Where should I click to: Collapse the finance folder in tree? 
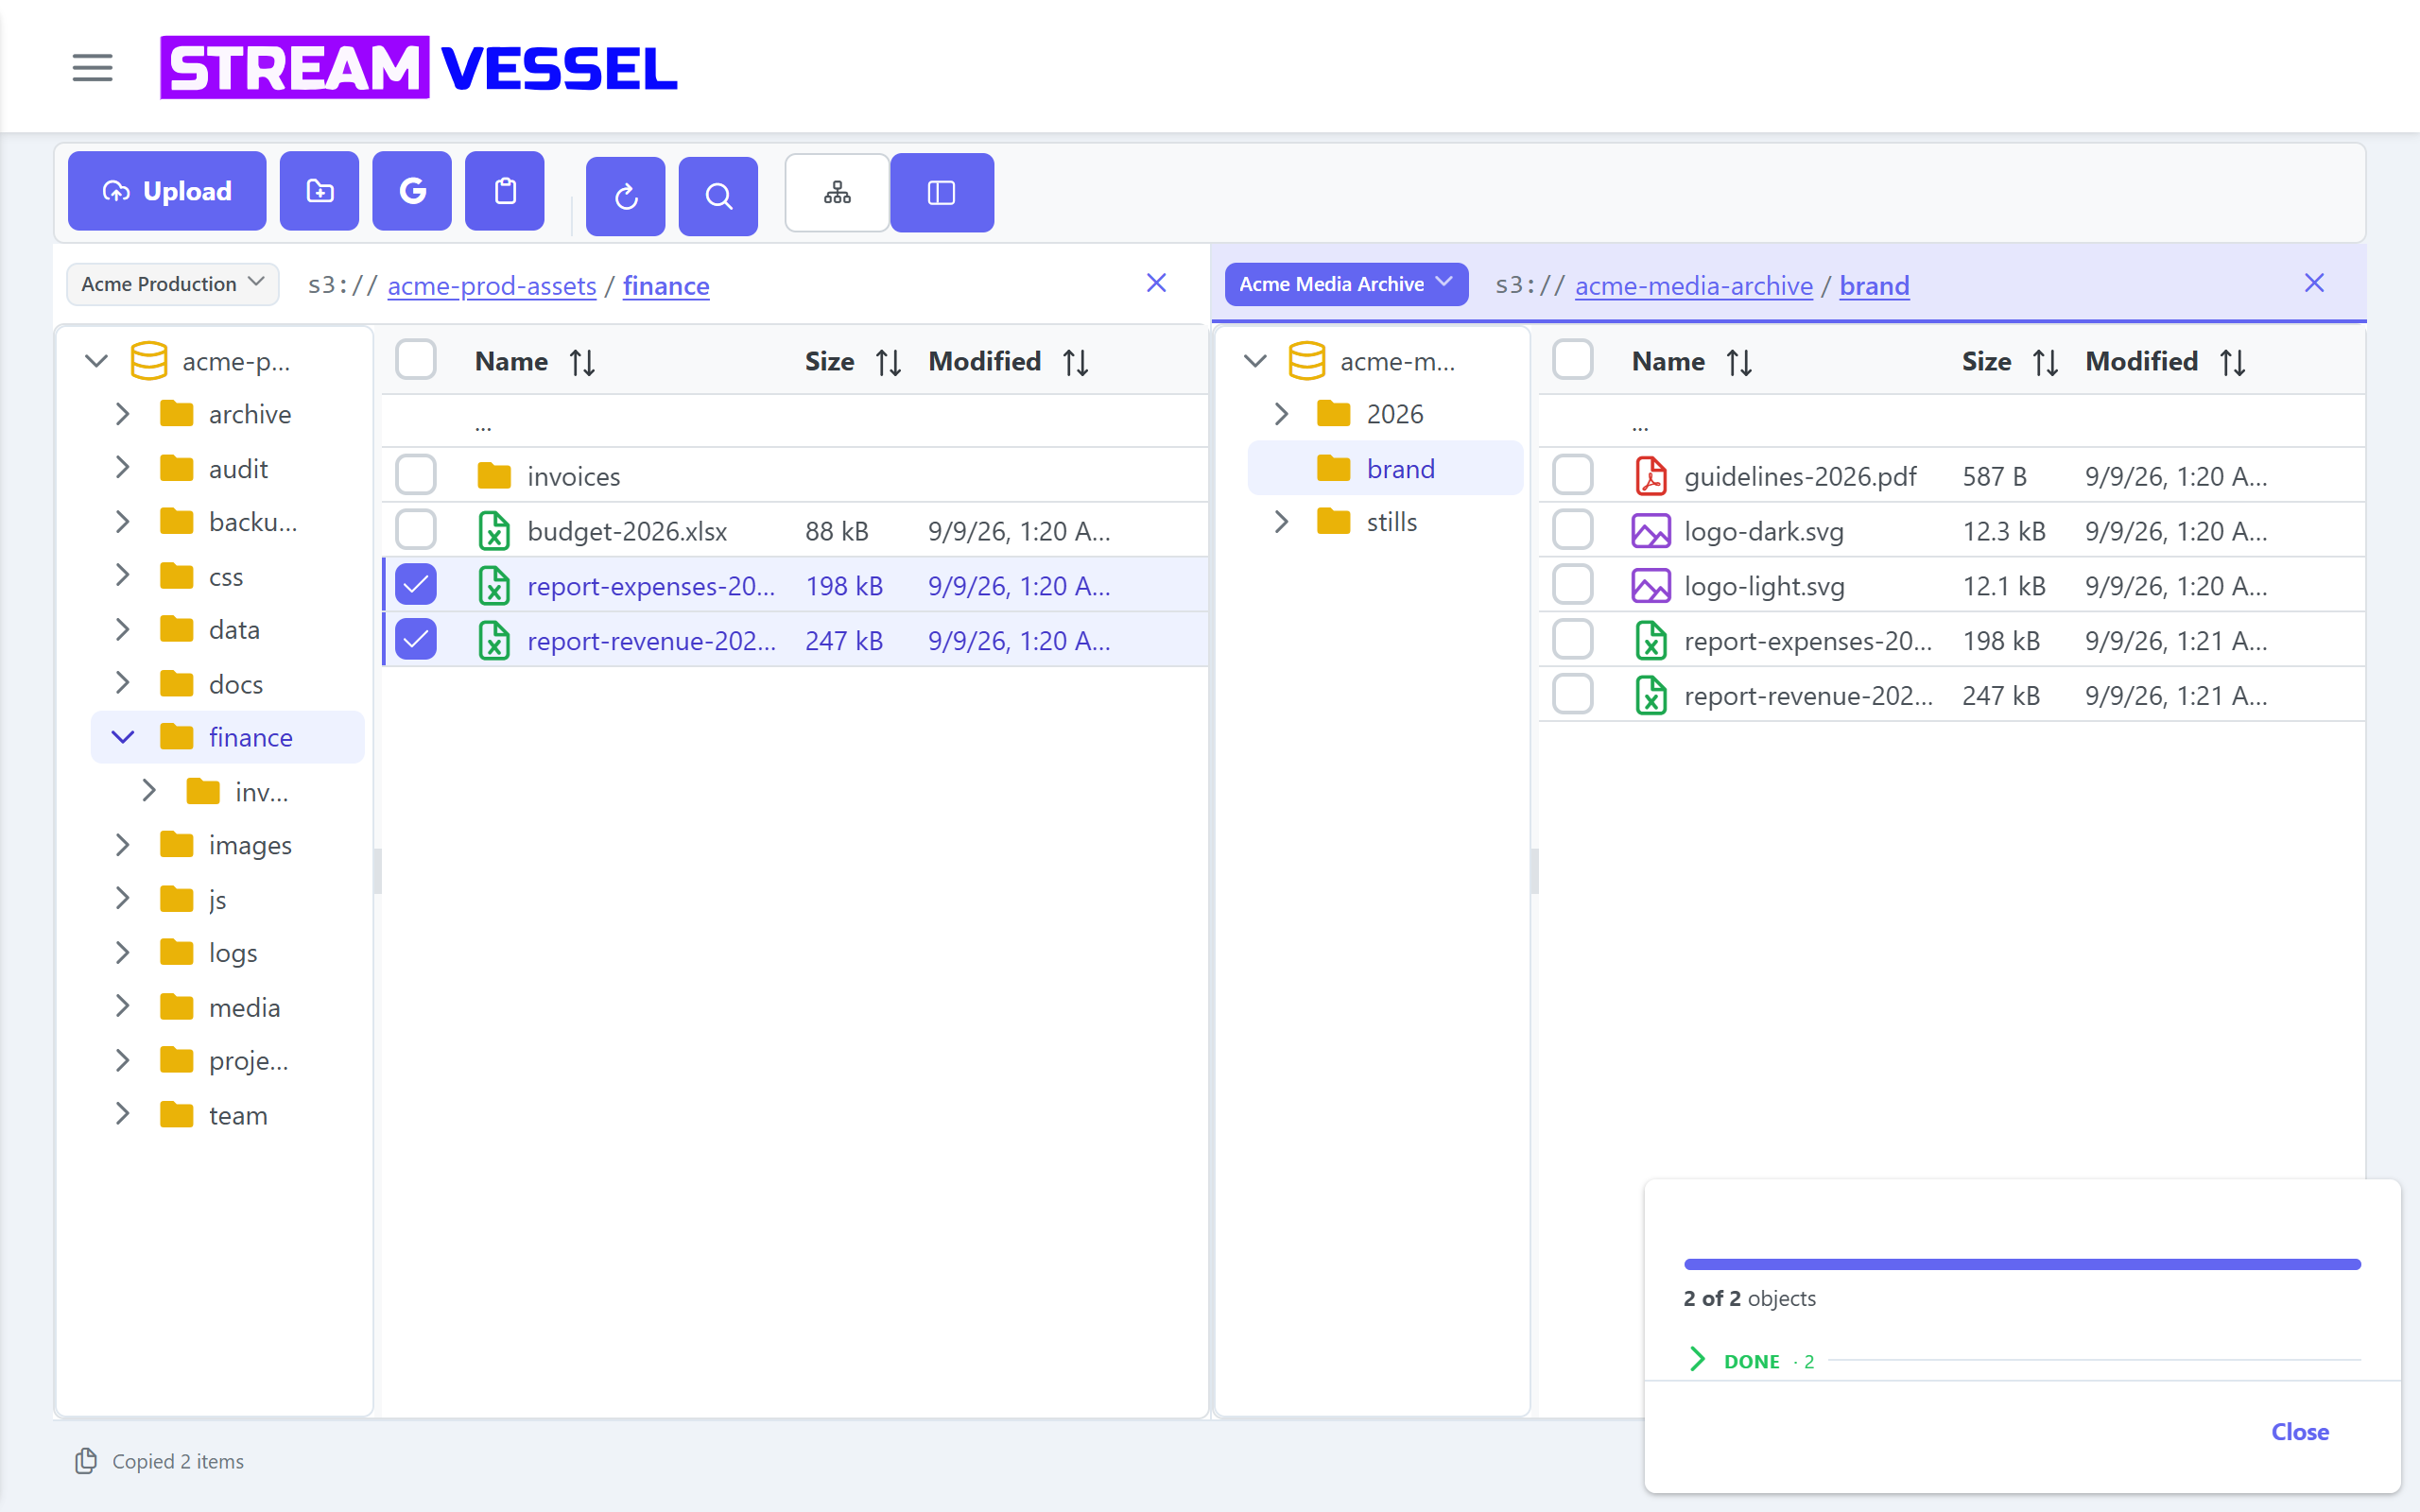[122, 738]
